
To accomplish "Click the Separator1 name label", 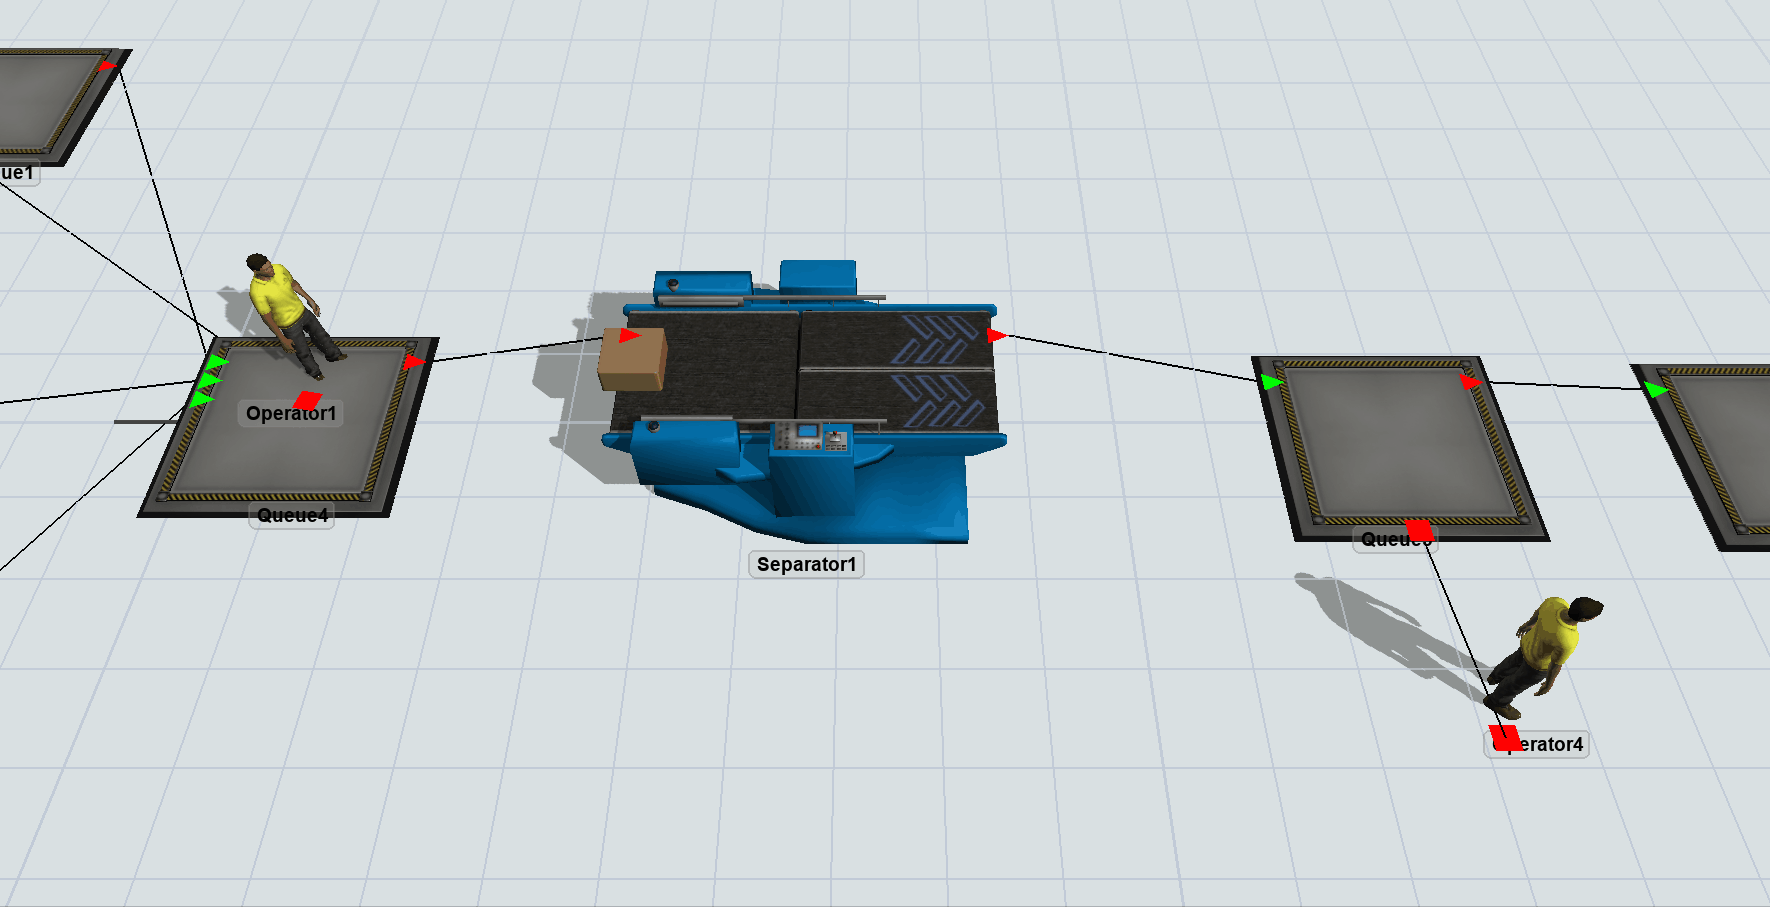I will click(806, 564).
